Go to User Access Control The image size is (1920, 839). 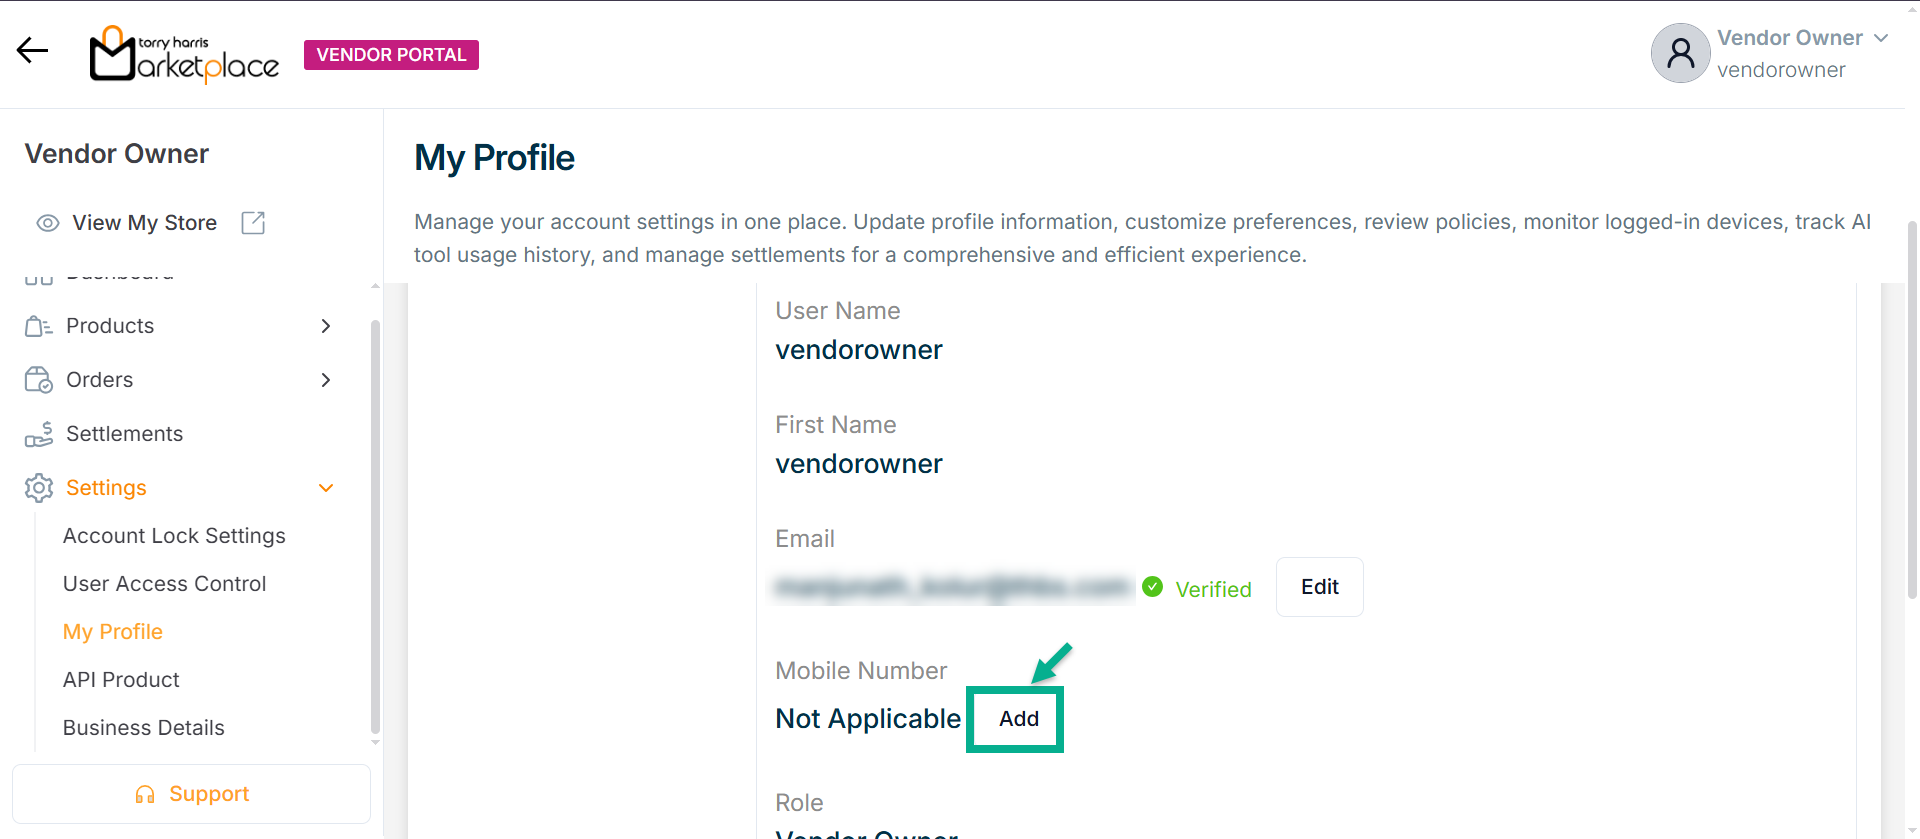164,584
